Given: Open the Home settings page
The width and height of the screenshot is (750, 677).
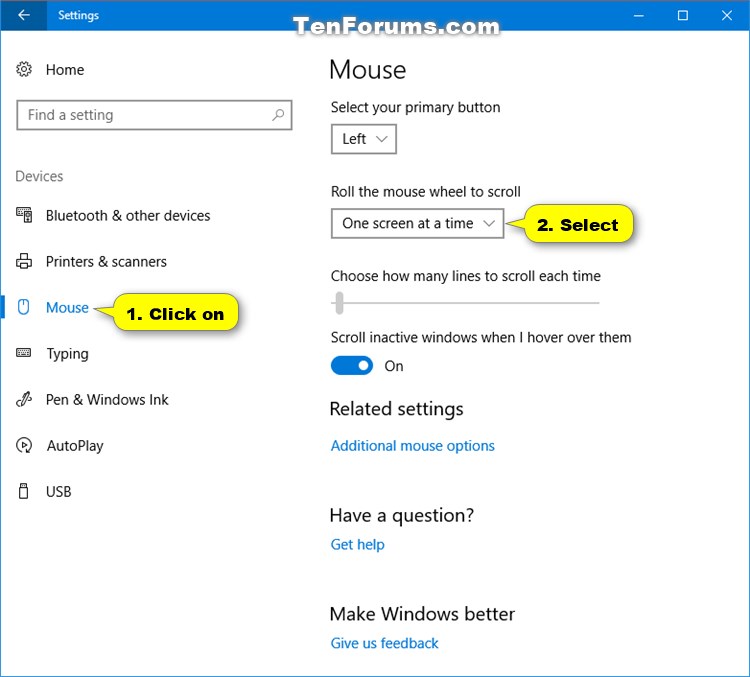Looking at the screenshot, I should pos(65,70).
